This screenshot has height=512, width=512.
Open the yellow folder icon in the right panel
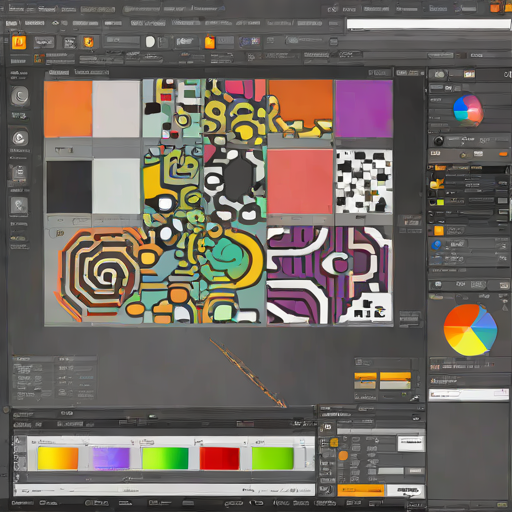click(x=437, y=184)
